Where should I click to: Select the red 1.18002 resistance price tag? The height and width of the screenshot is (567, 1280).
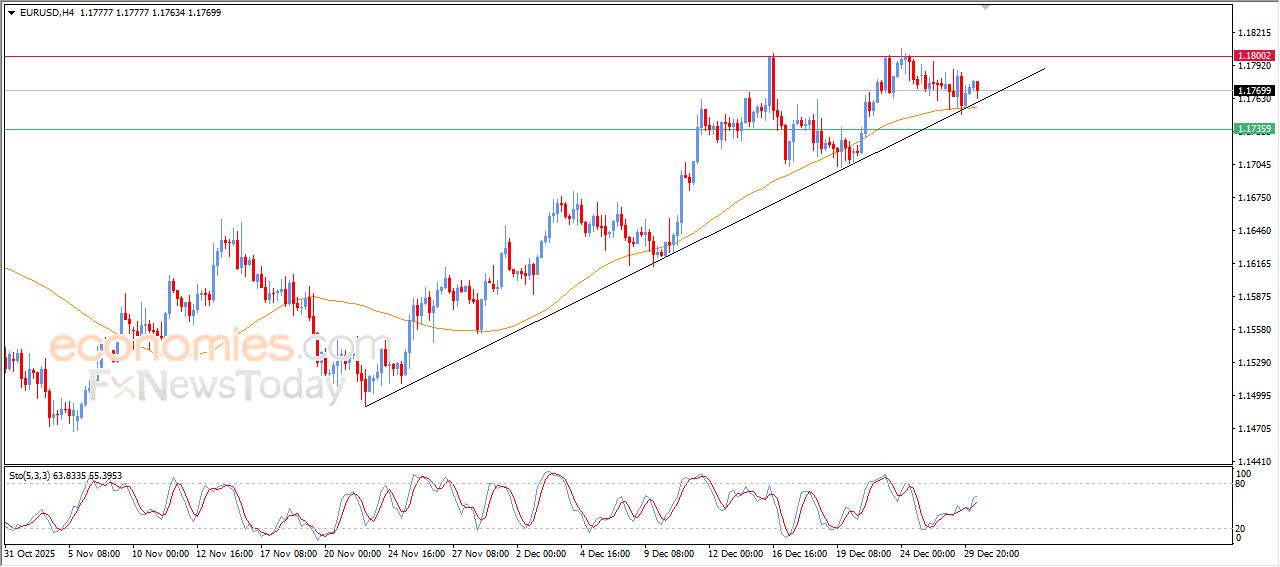(1253, 56)
